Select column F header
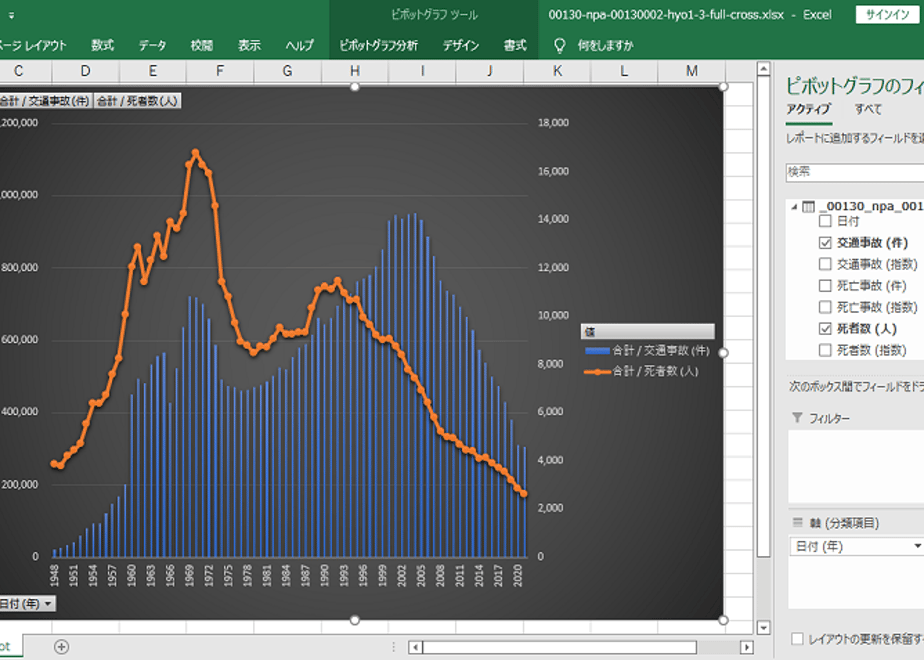The height and width of the screenshot is (660, 924). click(220, 71)
